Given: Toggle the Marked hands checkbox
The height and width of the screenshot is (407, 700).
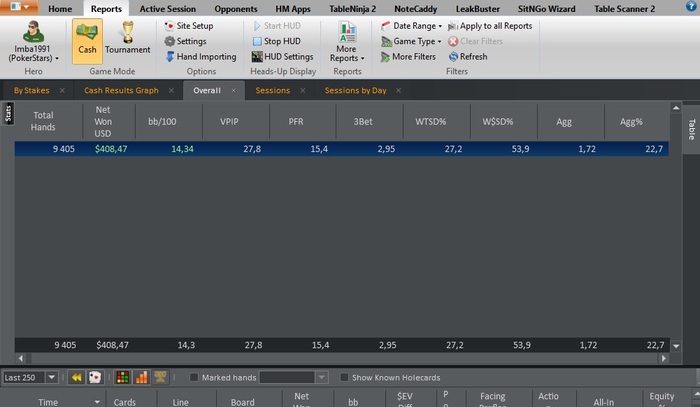Looking at the screenshot, I should tap(194, 378).
